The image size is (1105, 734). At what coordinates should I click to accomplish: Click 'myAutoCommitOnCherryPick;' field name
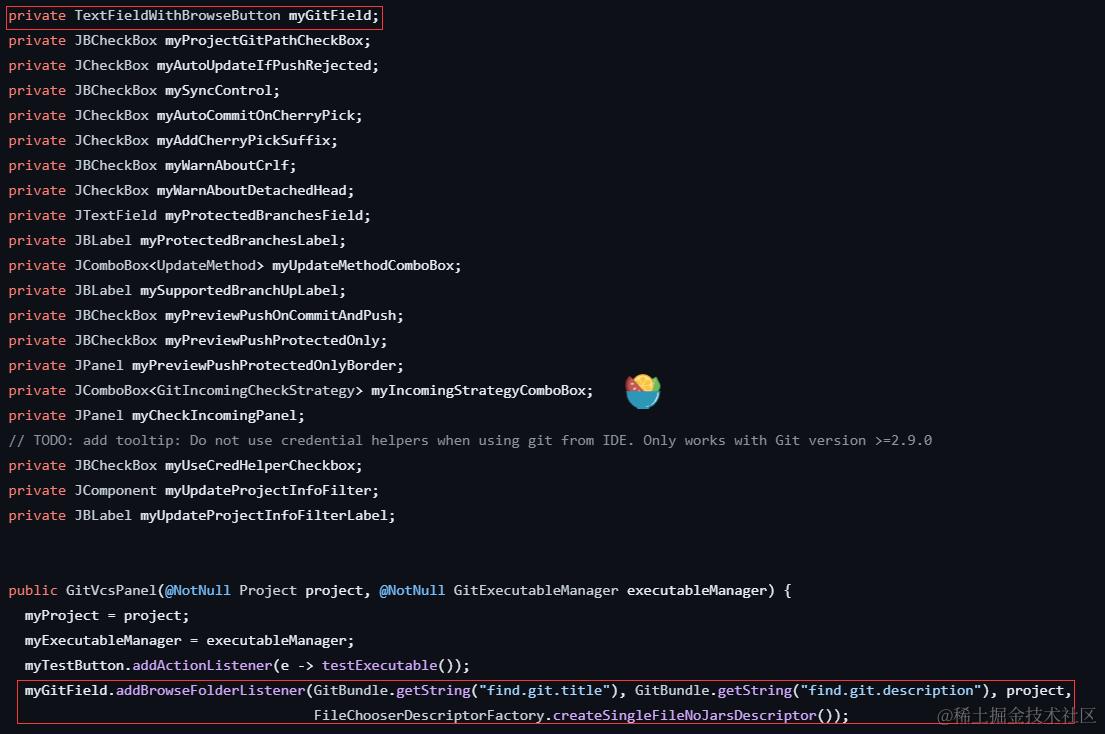pyautogui.click(x=259, y=116)
